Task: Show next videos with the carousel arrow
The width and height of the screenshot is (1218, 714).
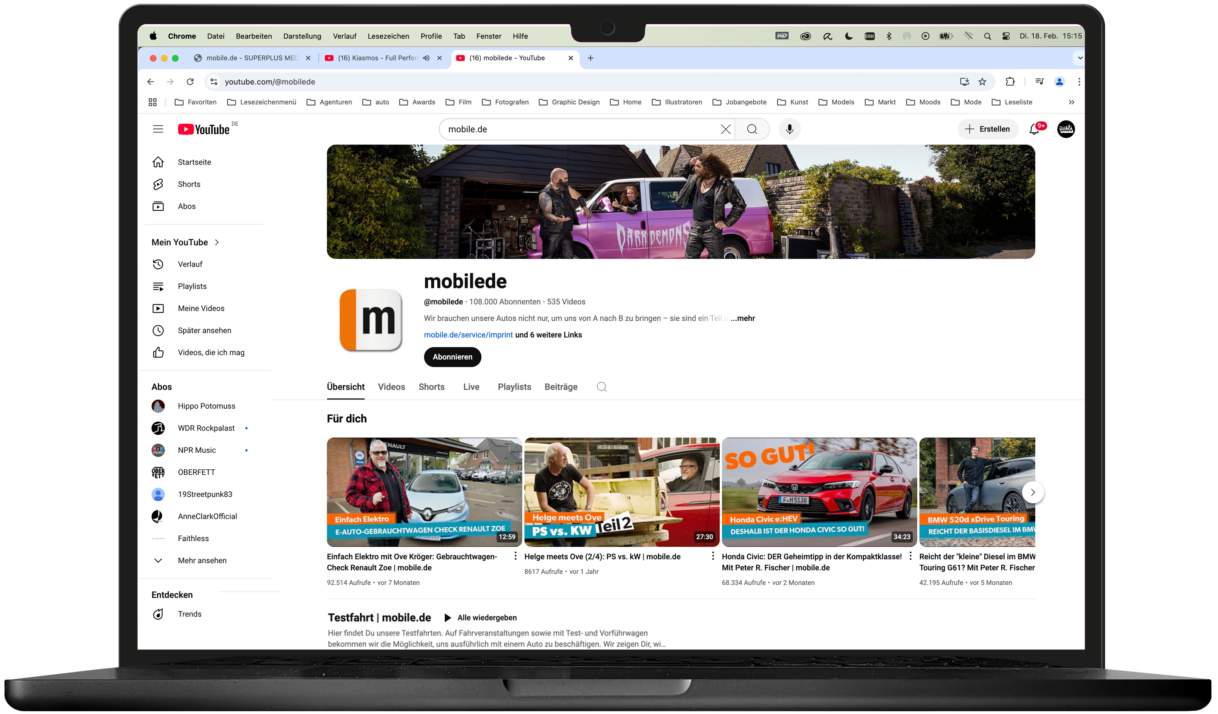Action: click(x=1034, y=492)
